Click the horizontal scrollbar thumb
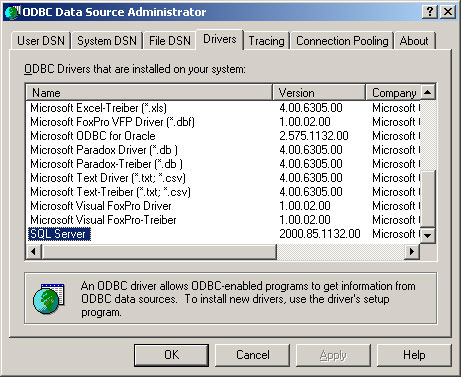This screenshot has height=377, width=461. point(159,251)
